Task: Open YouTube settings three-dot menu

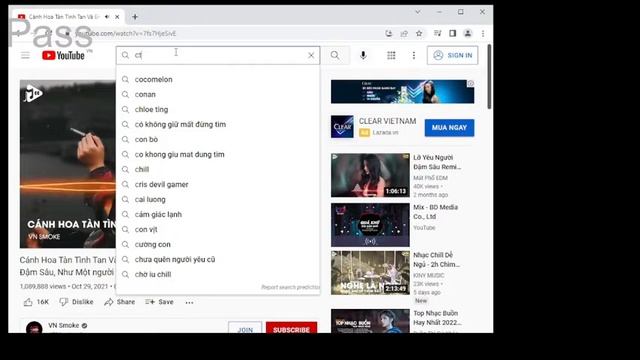Action: [x=413, y=55]
